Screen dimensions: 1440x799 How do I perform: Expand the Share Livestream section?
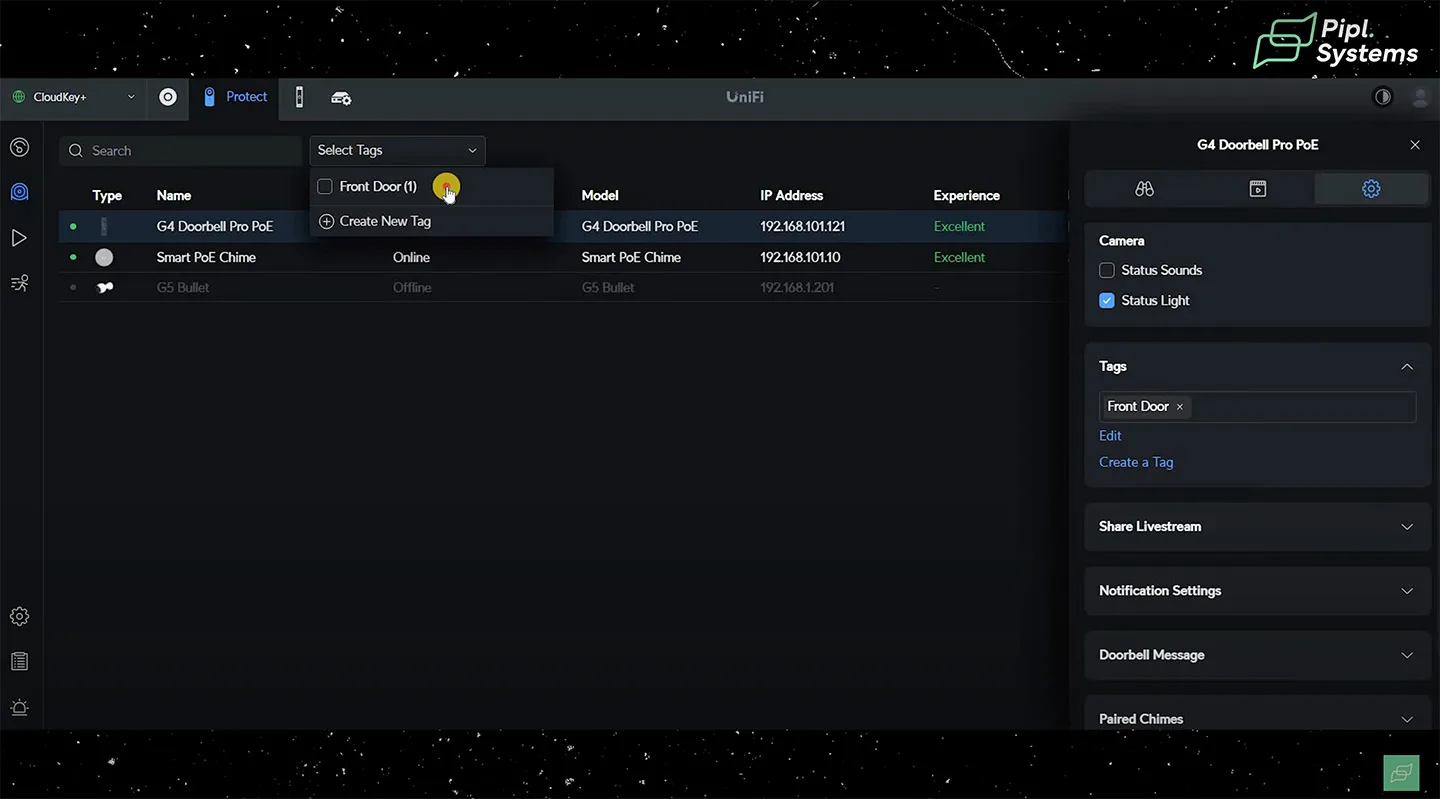point(1257,527)
